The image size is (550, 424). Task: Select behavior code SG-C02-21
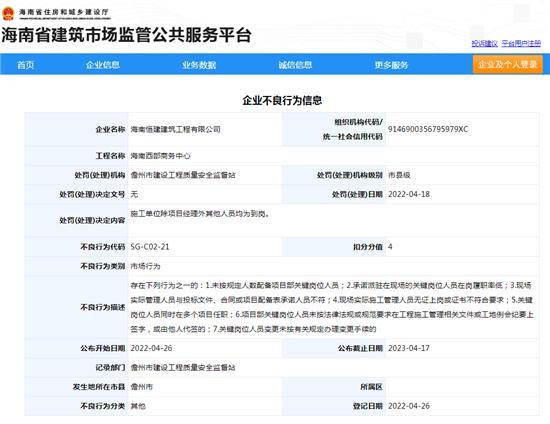[x=150, y=247]
